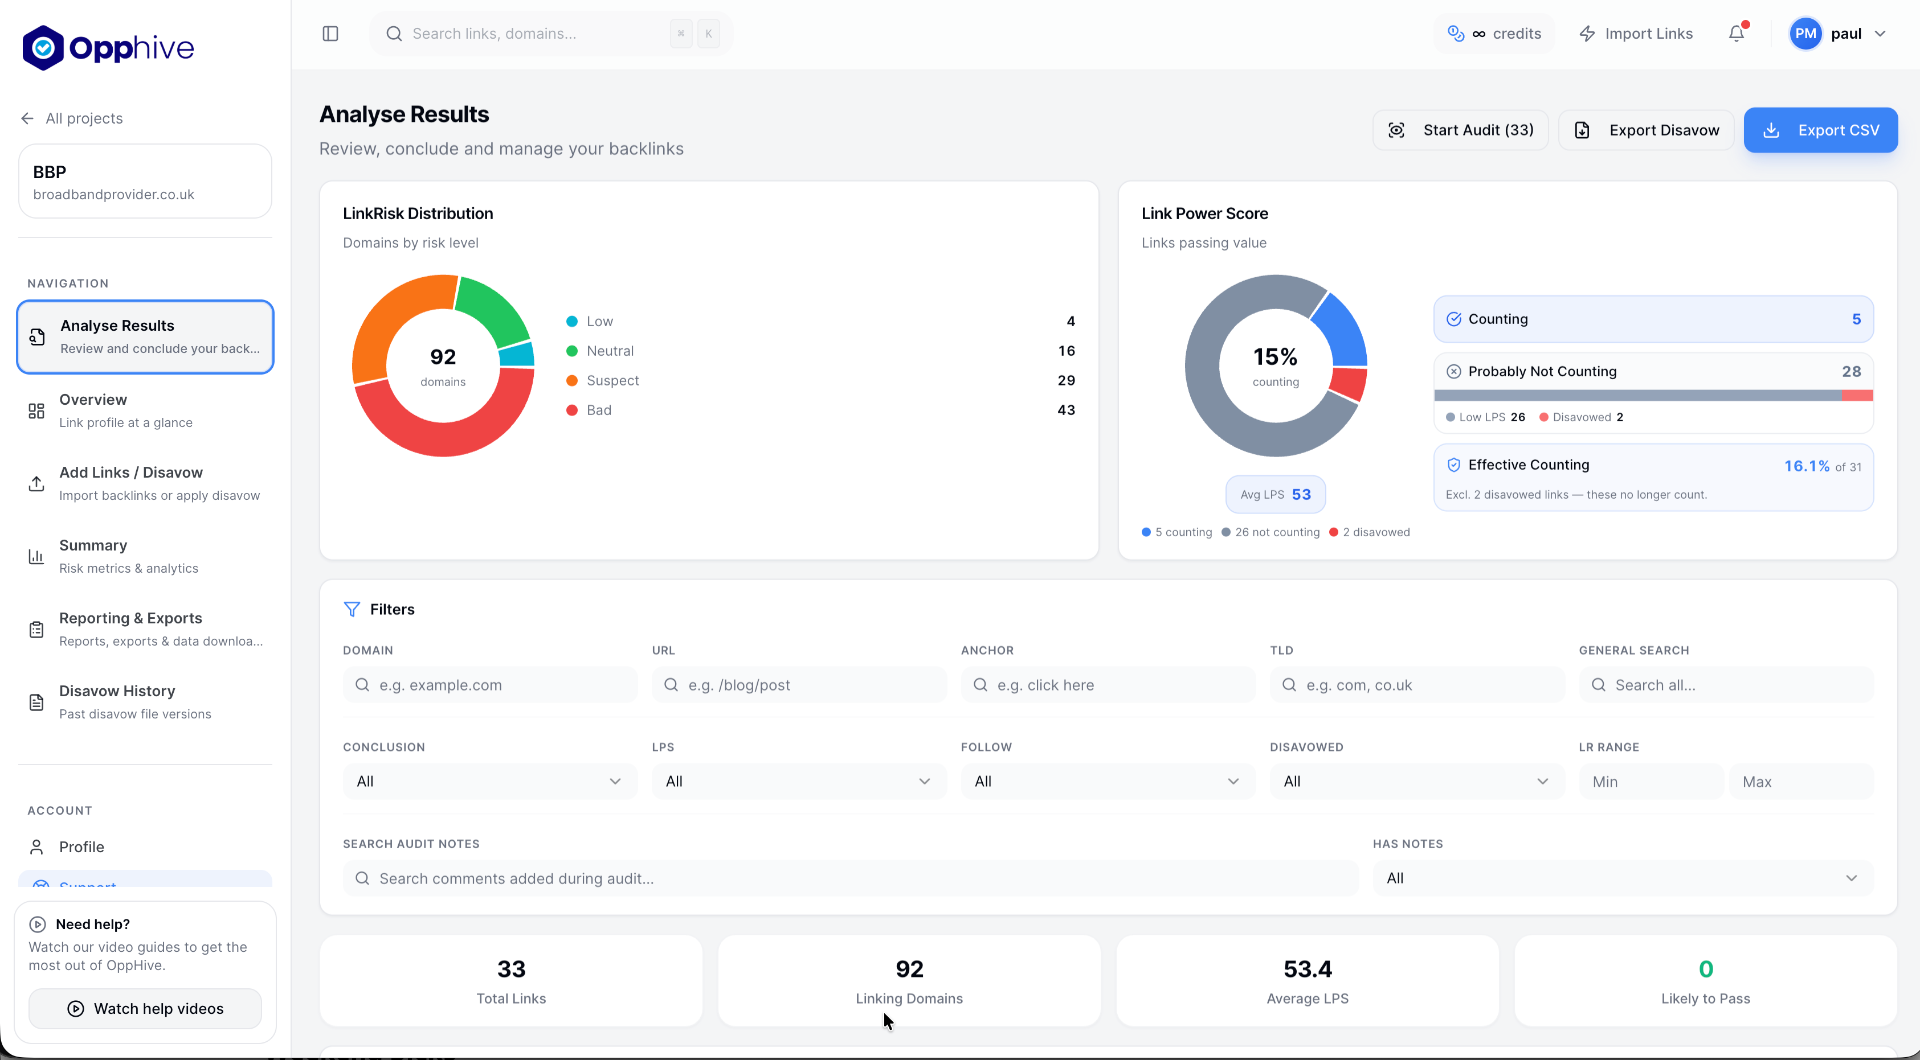The image size is (1920, 1060).
Task: Click the Export CSV button
Action: [x=1821, y=130]
